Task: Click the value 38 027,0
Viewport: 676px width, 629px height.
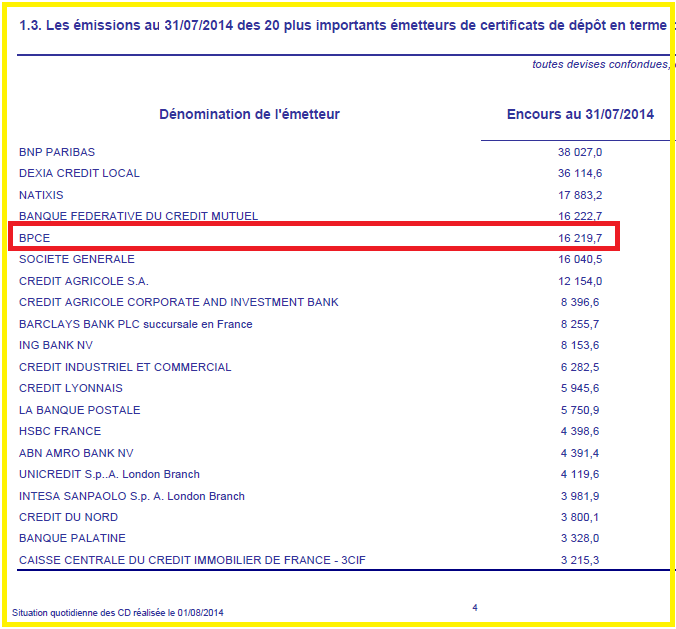Action: (580, 152)
